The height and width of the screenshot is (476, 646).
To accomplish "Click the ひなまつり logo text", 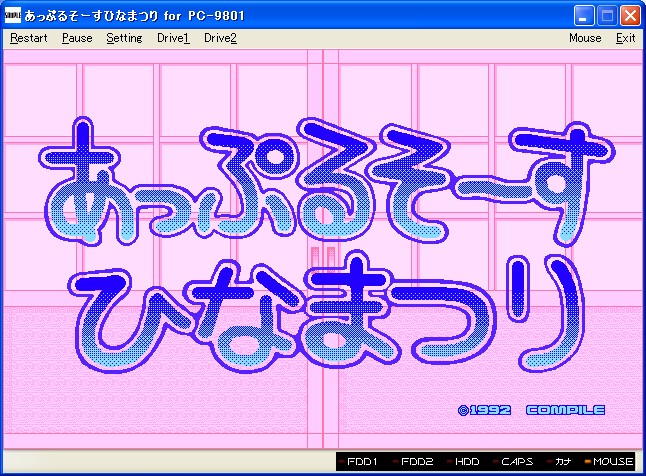I will (327, 313).
